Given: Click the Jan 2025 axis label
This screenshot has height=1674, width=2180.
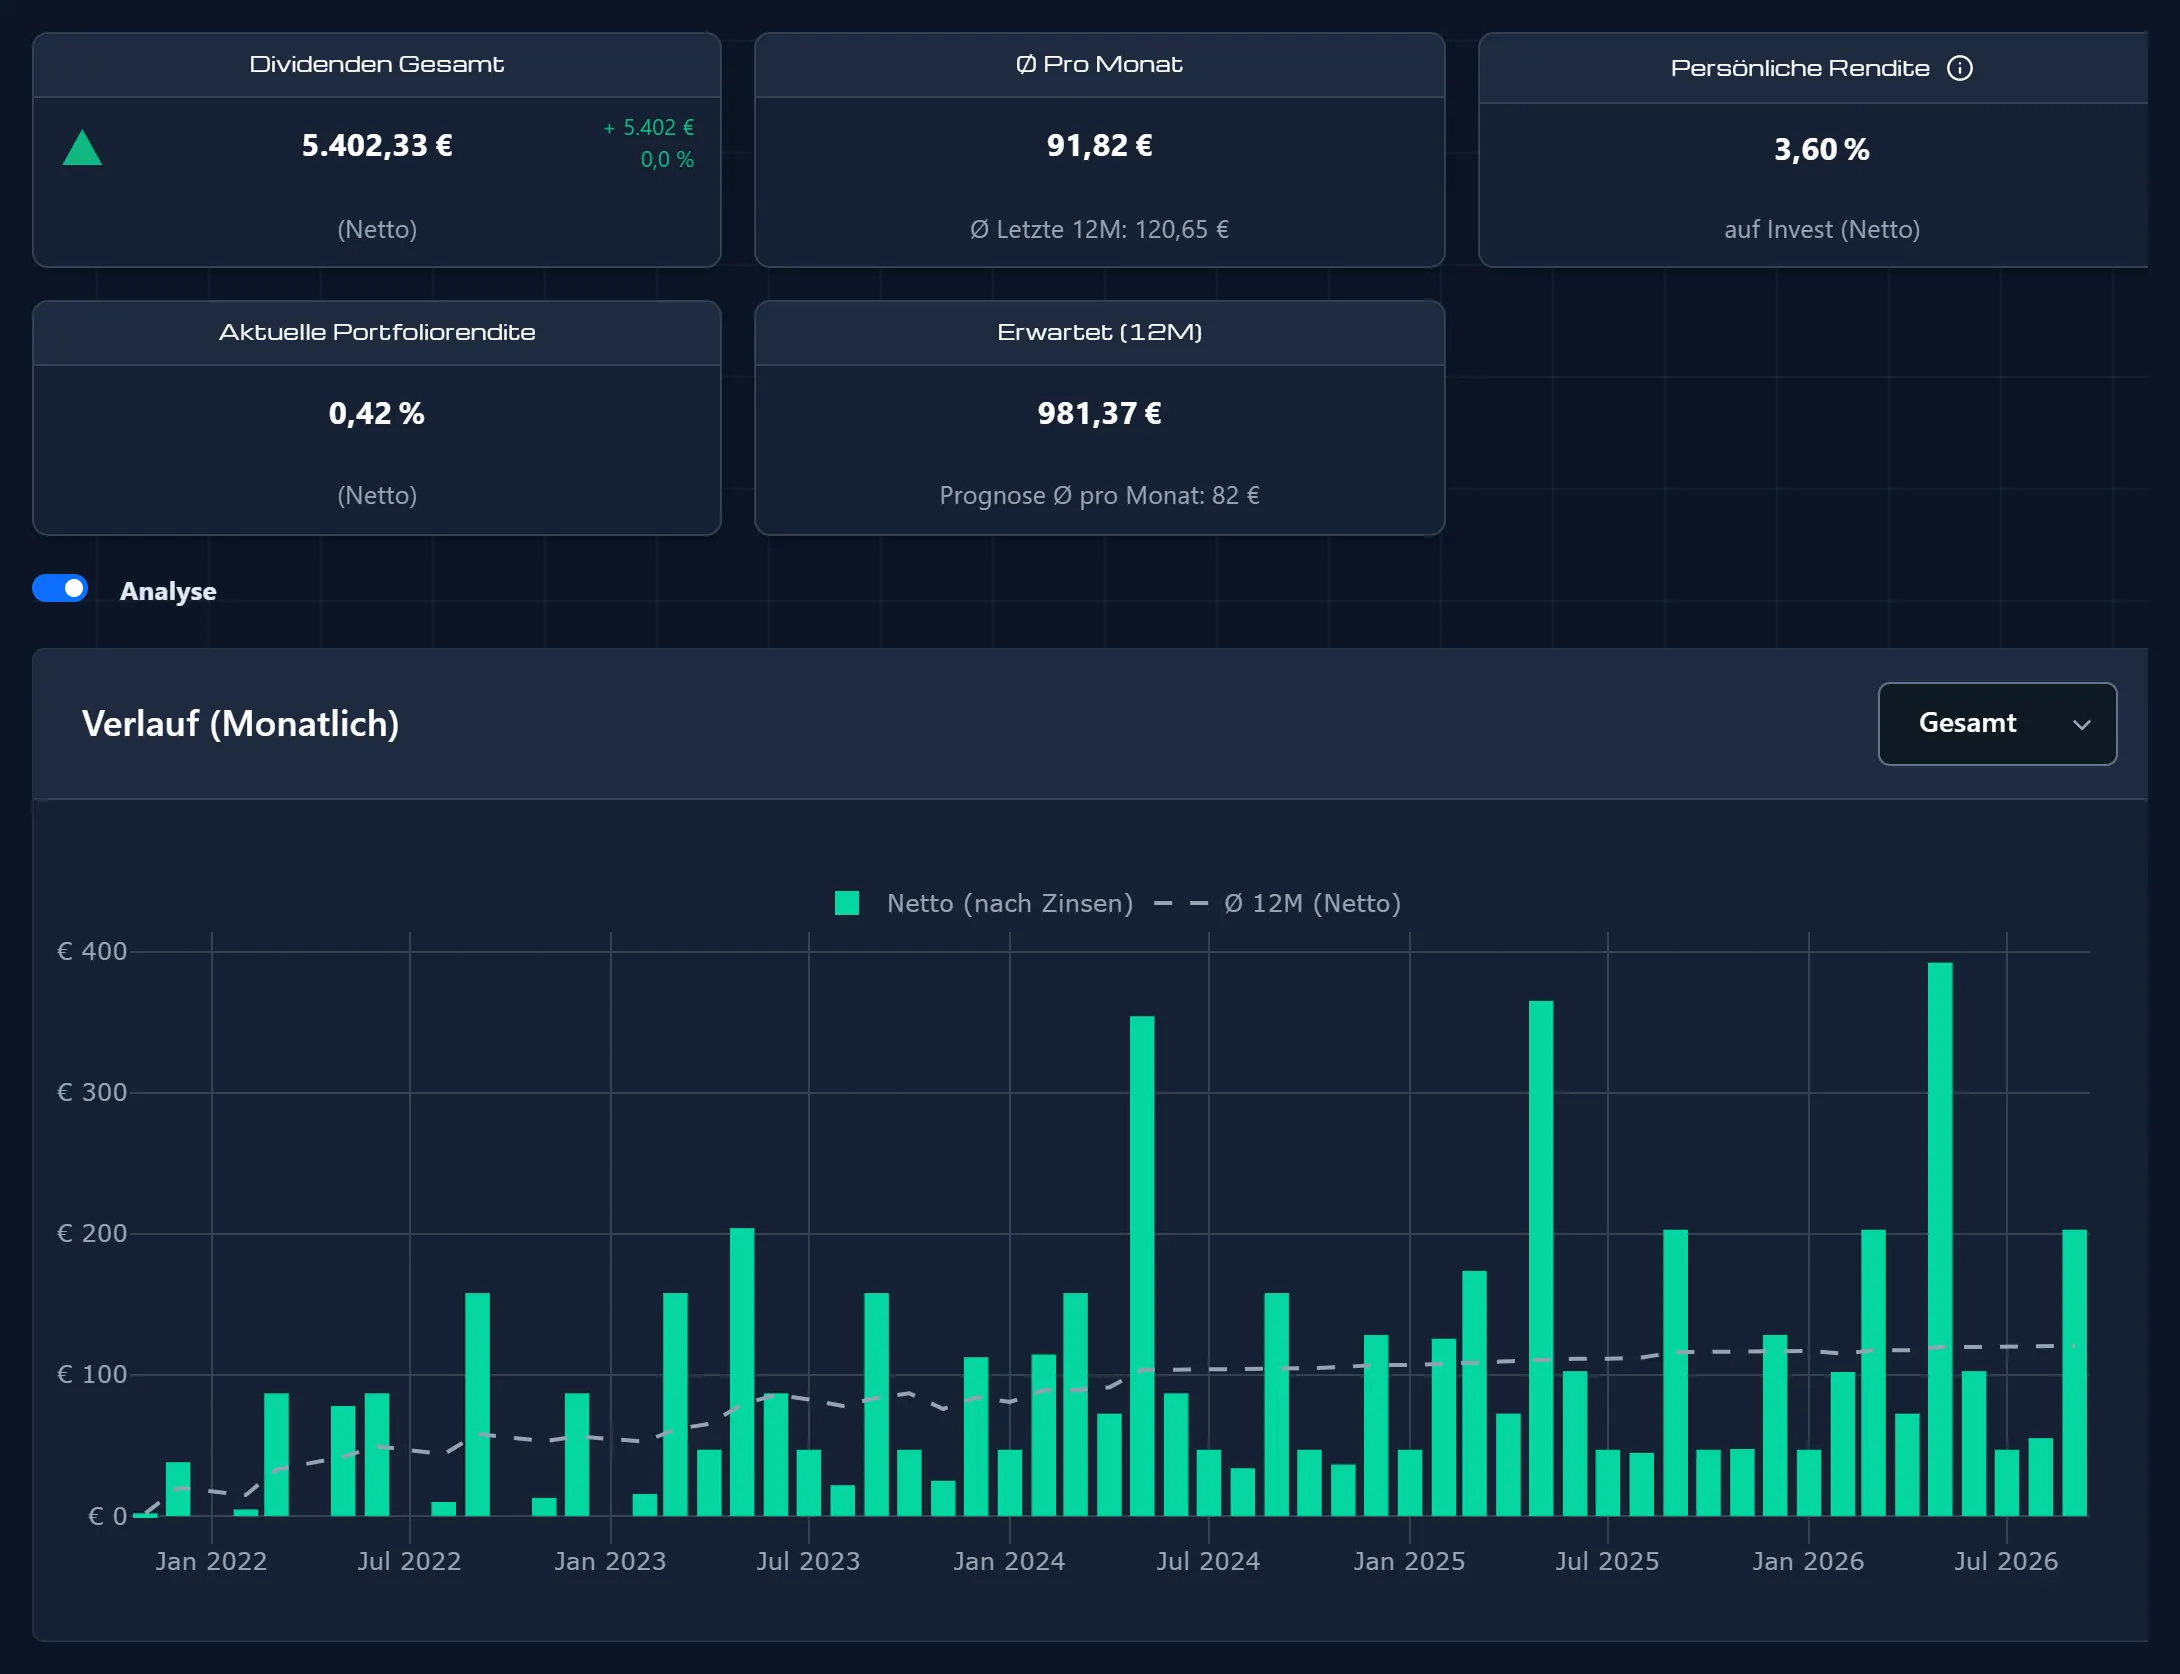Looking at the screenshot, I should click(x=1409, y=1561).
